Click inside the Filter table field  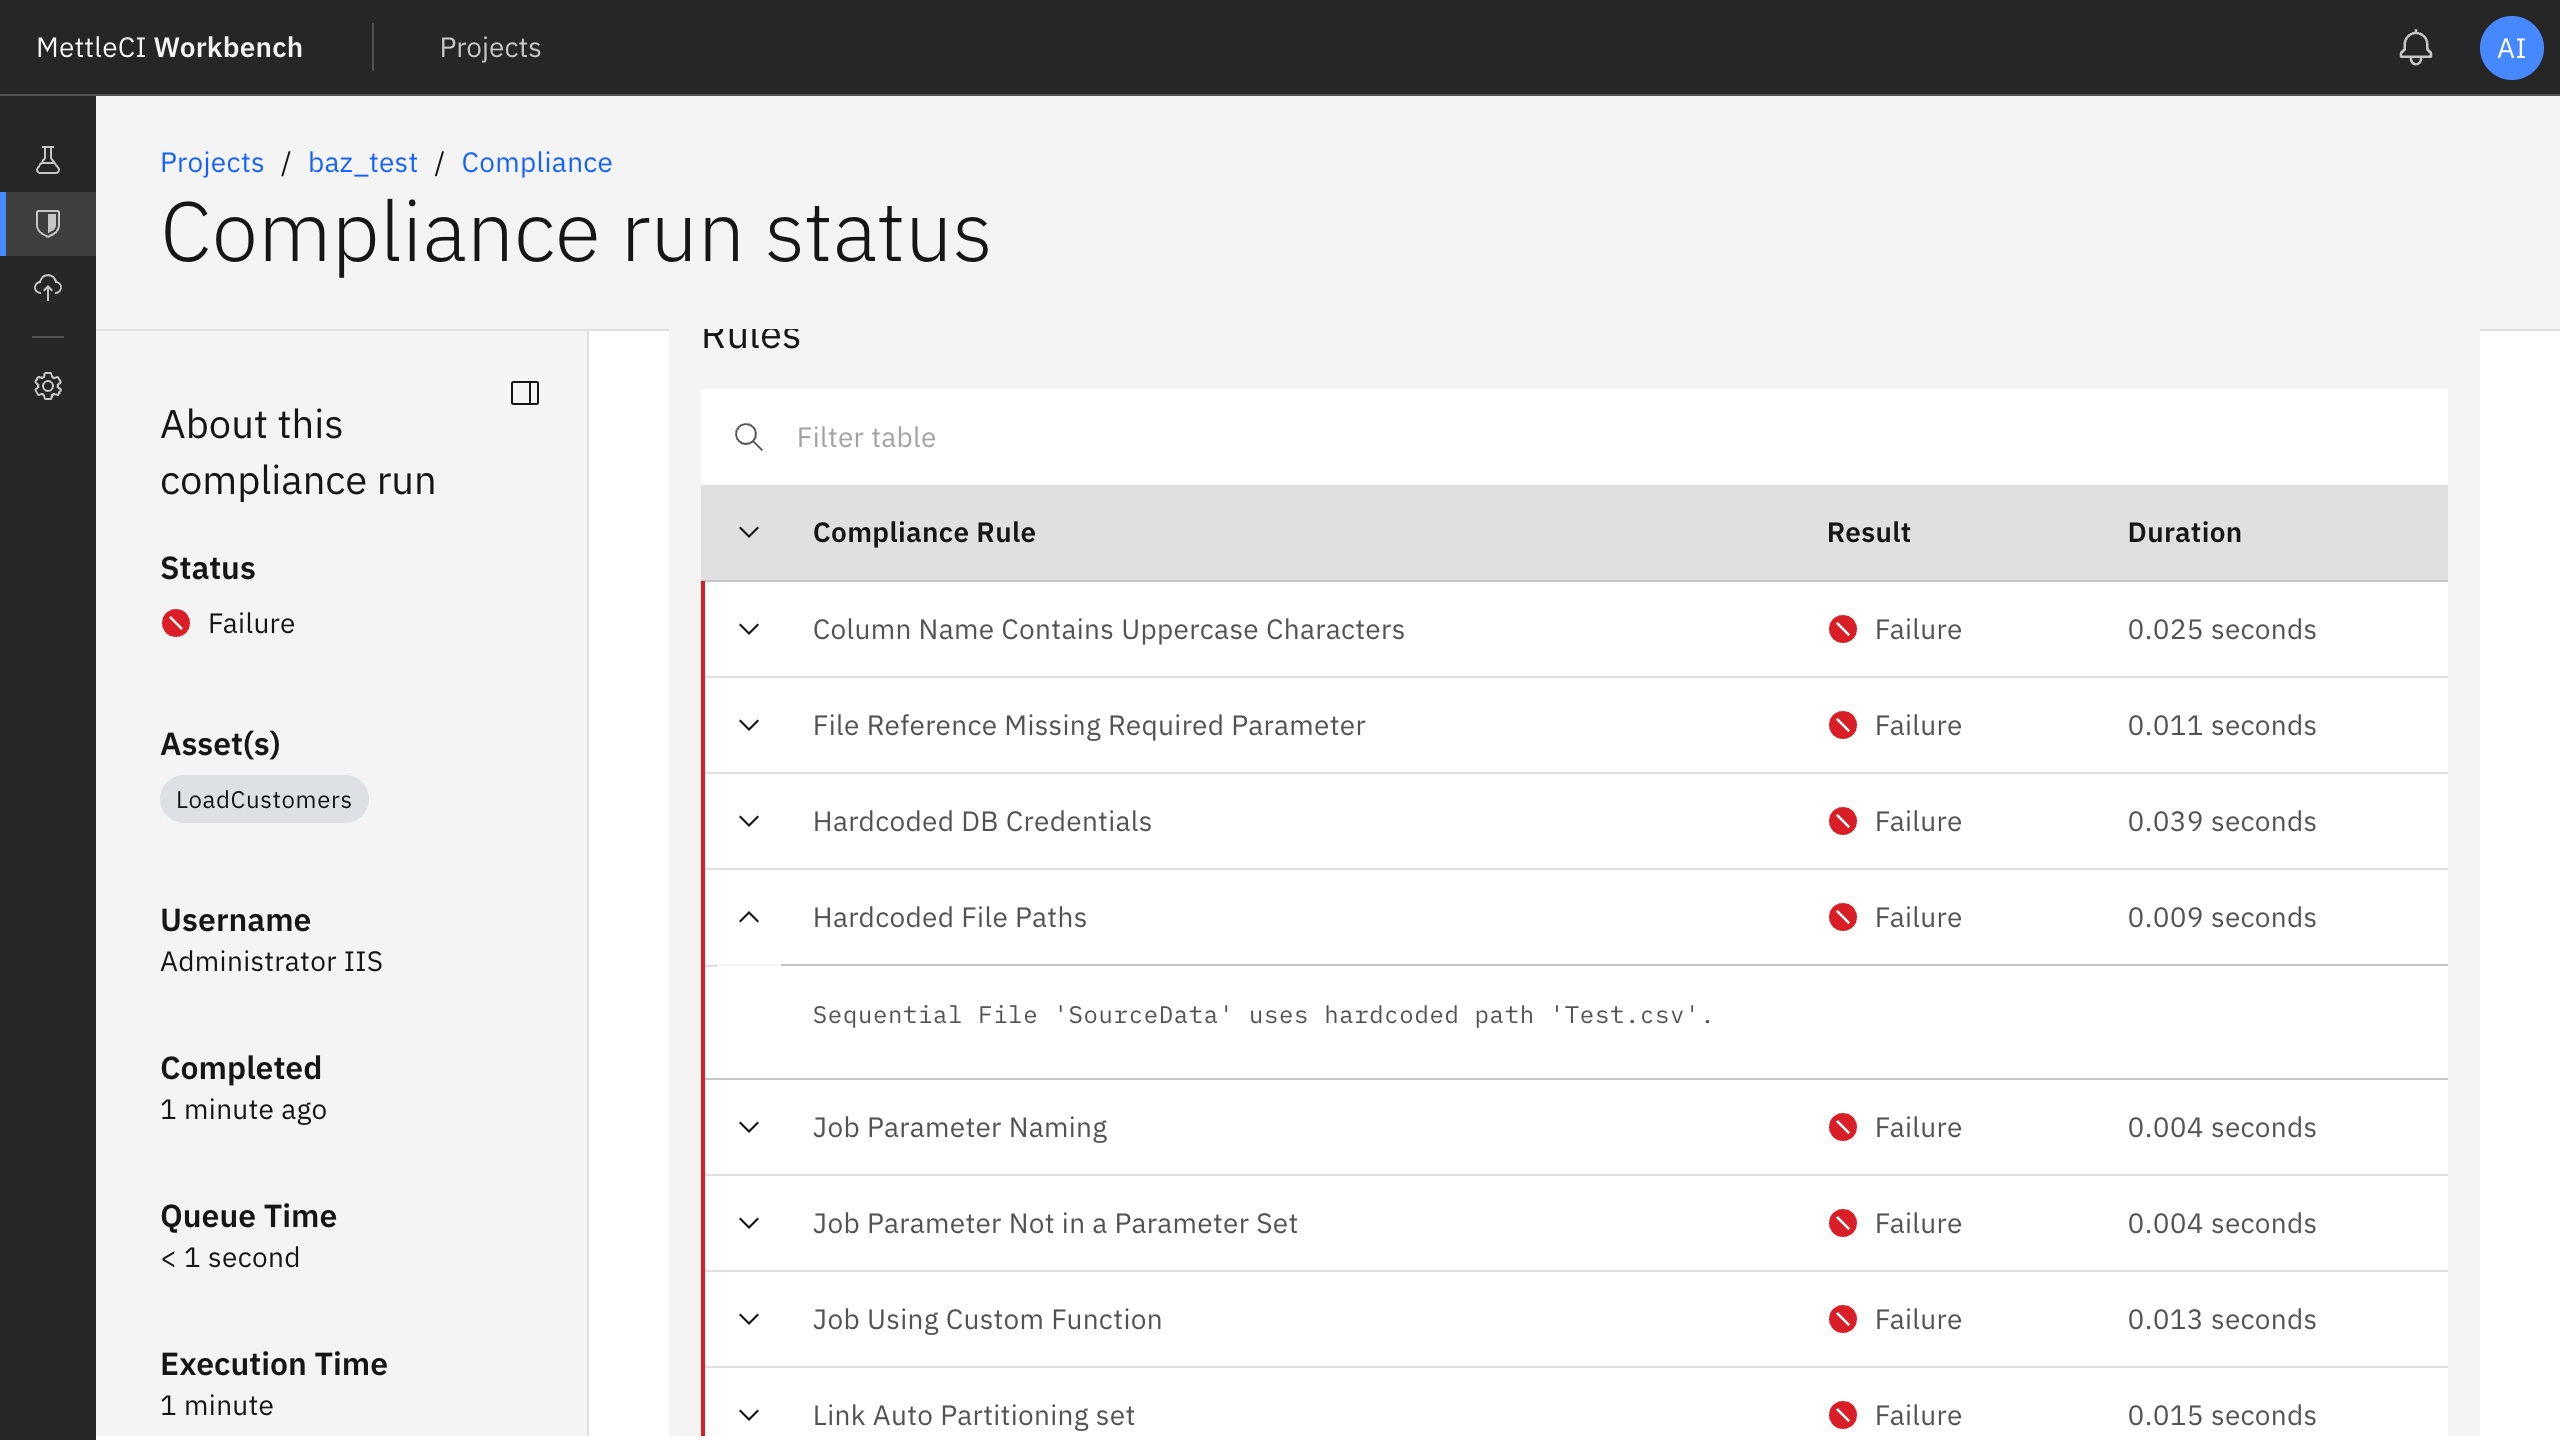pyautogui.click(x=900, y=437)
